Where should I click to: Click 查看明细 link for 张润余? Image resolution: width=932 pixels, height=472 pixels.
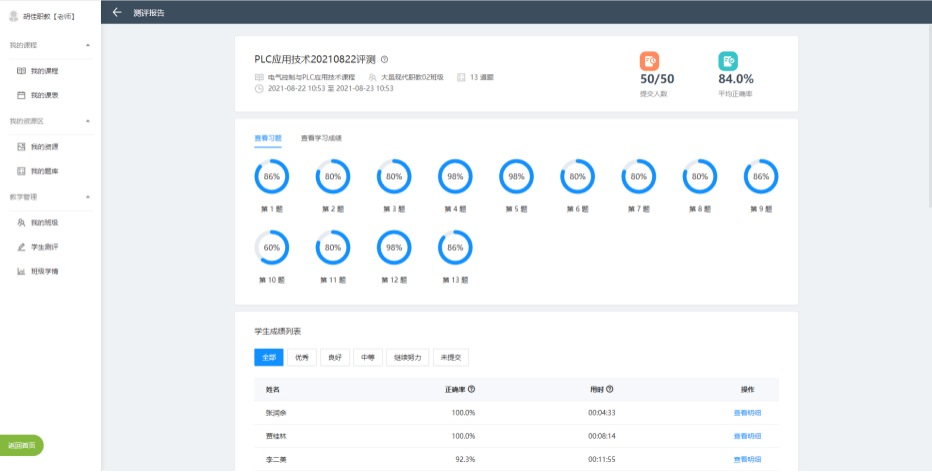click(747, 413)
